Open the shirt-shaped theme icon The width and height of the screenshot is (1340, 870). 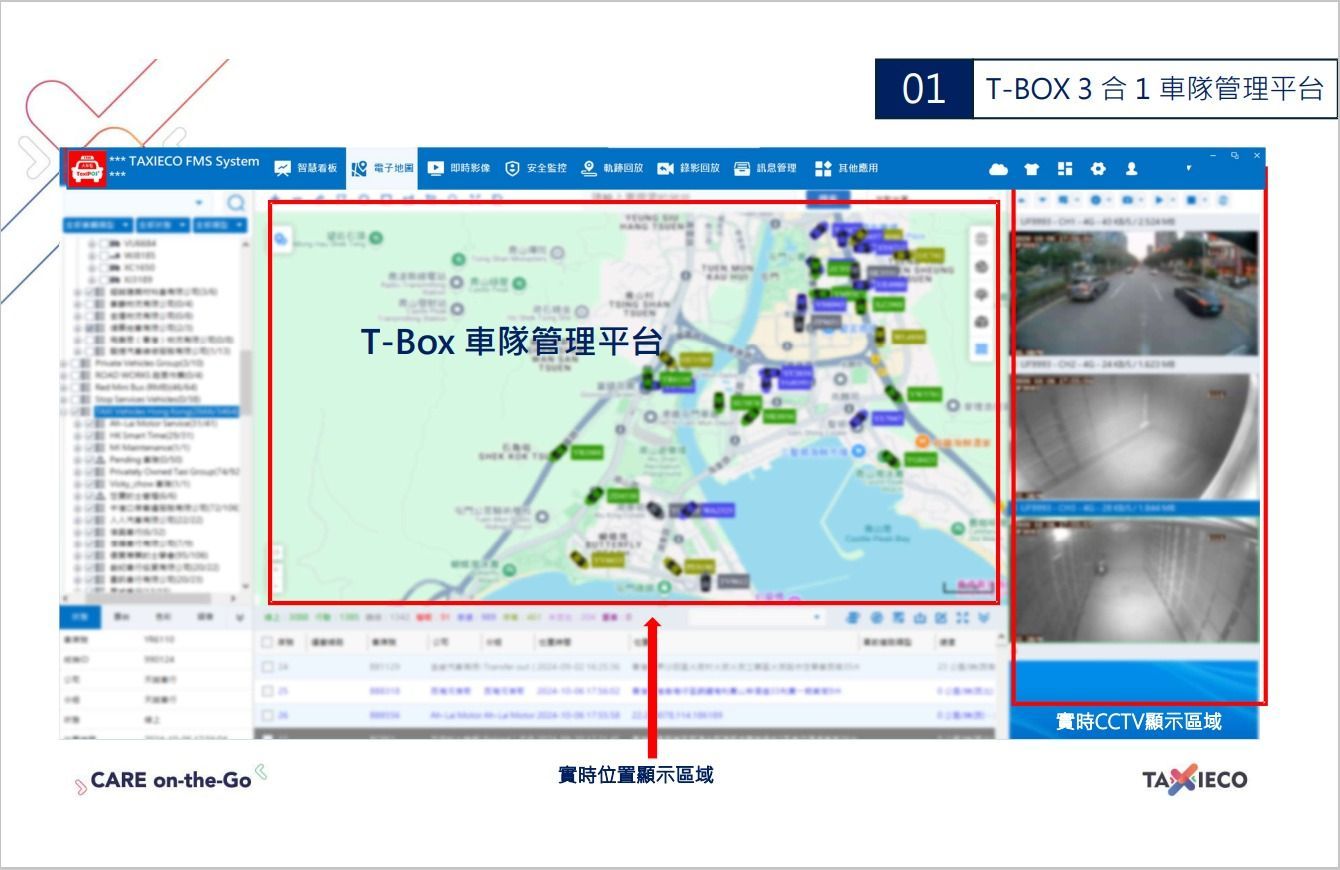[1031, 169]
